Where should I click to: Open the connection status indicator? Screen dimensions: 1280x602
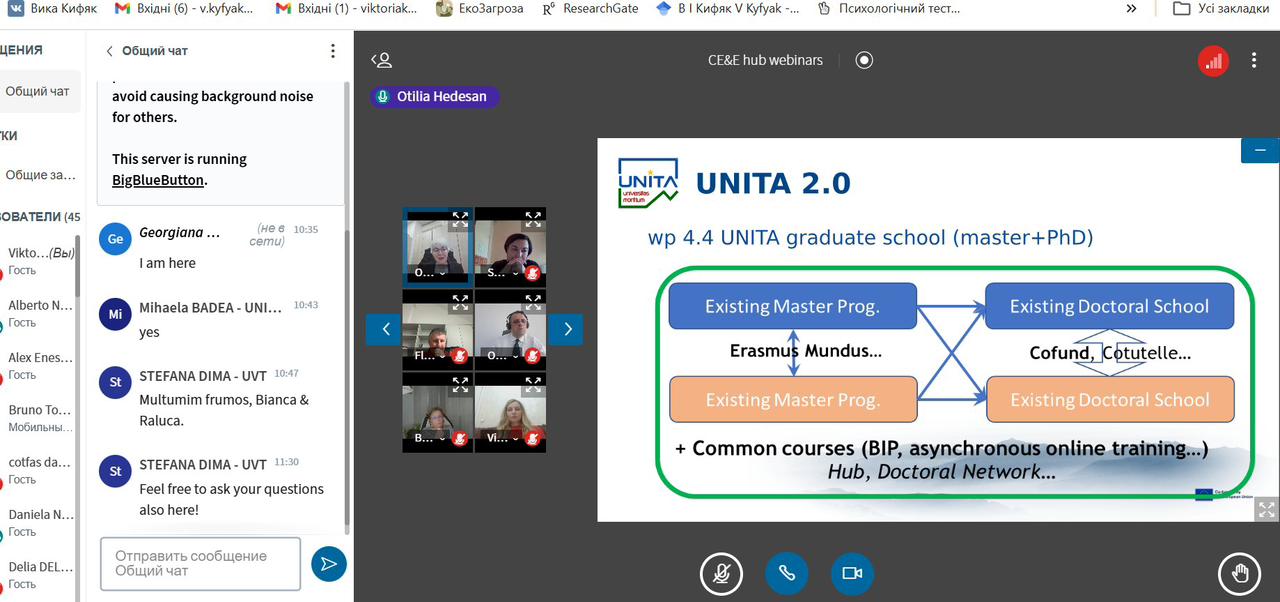point(1213,61)
